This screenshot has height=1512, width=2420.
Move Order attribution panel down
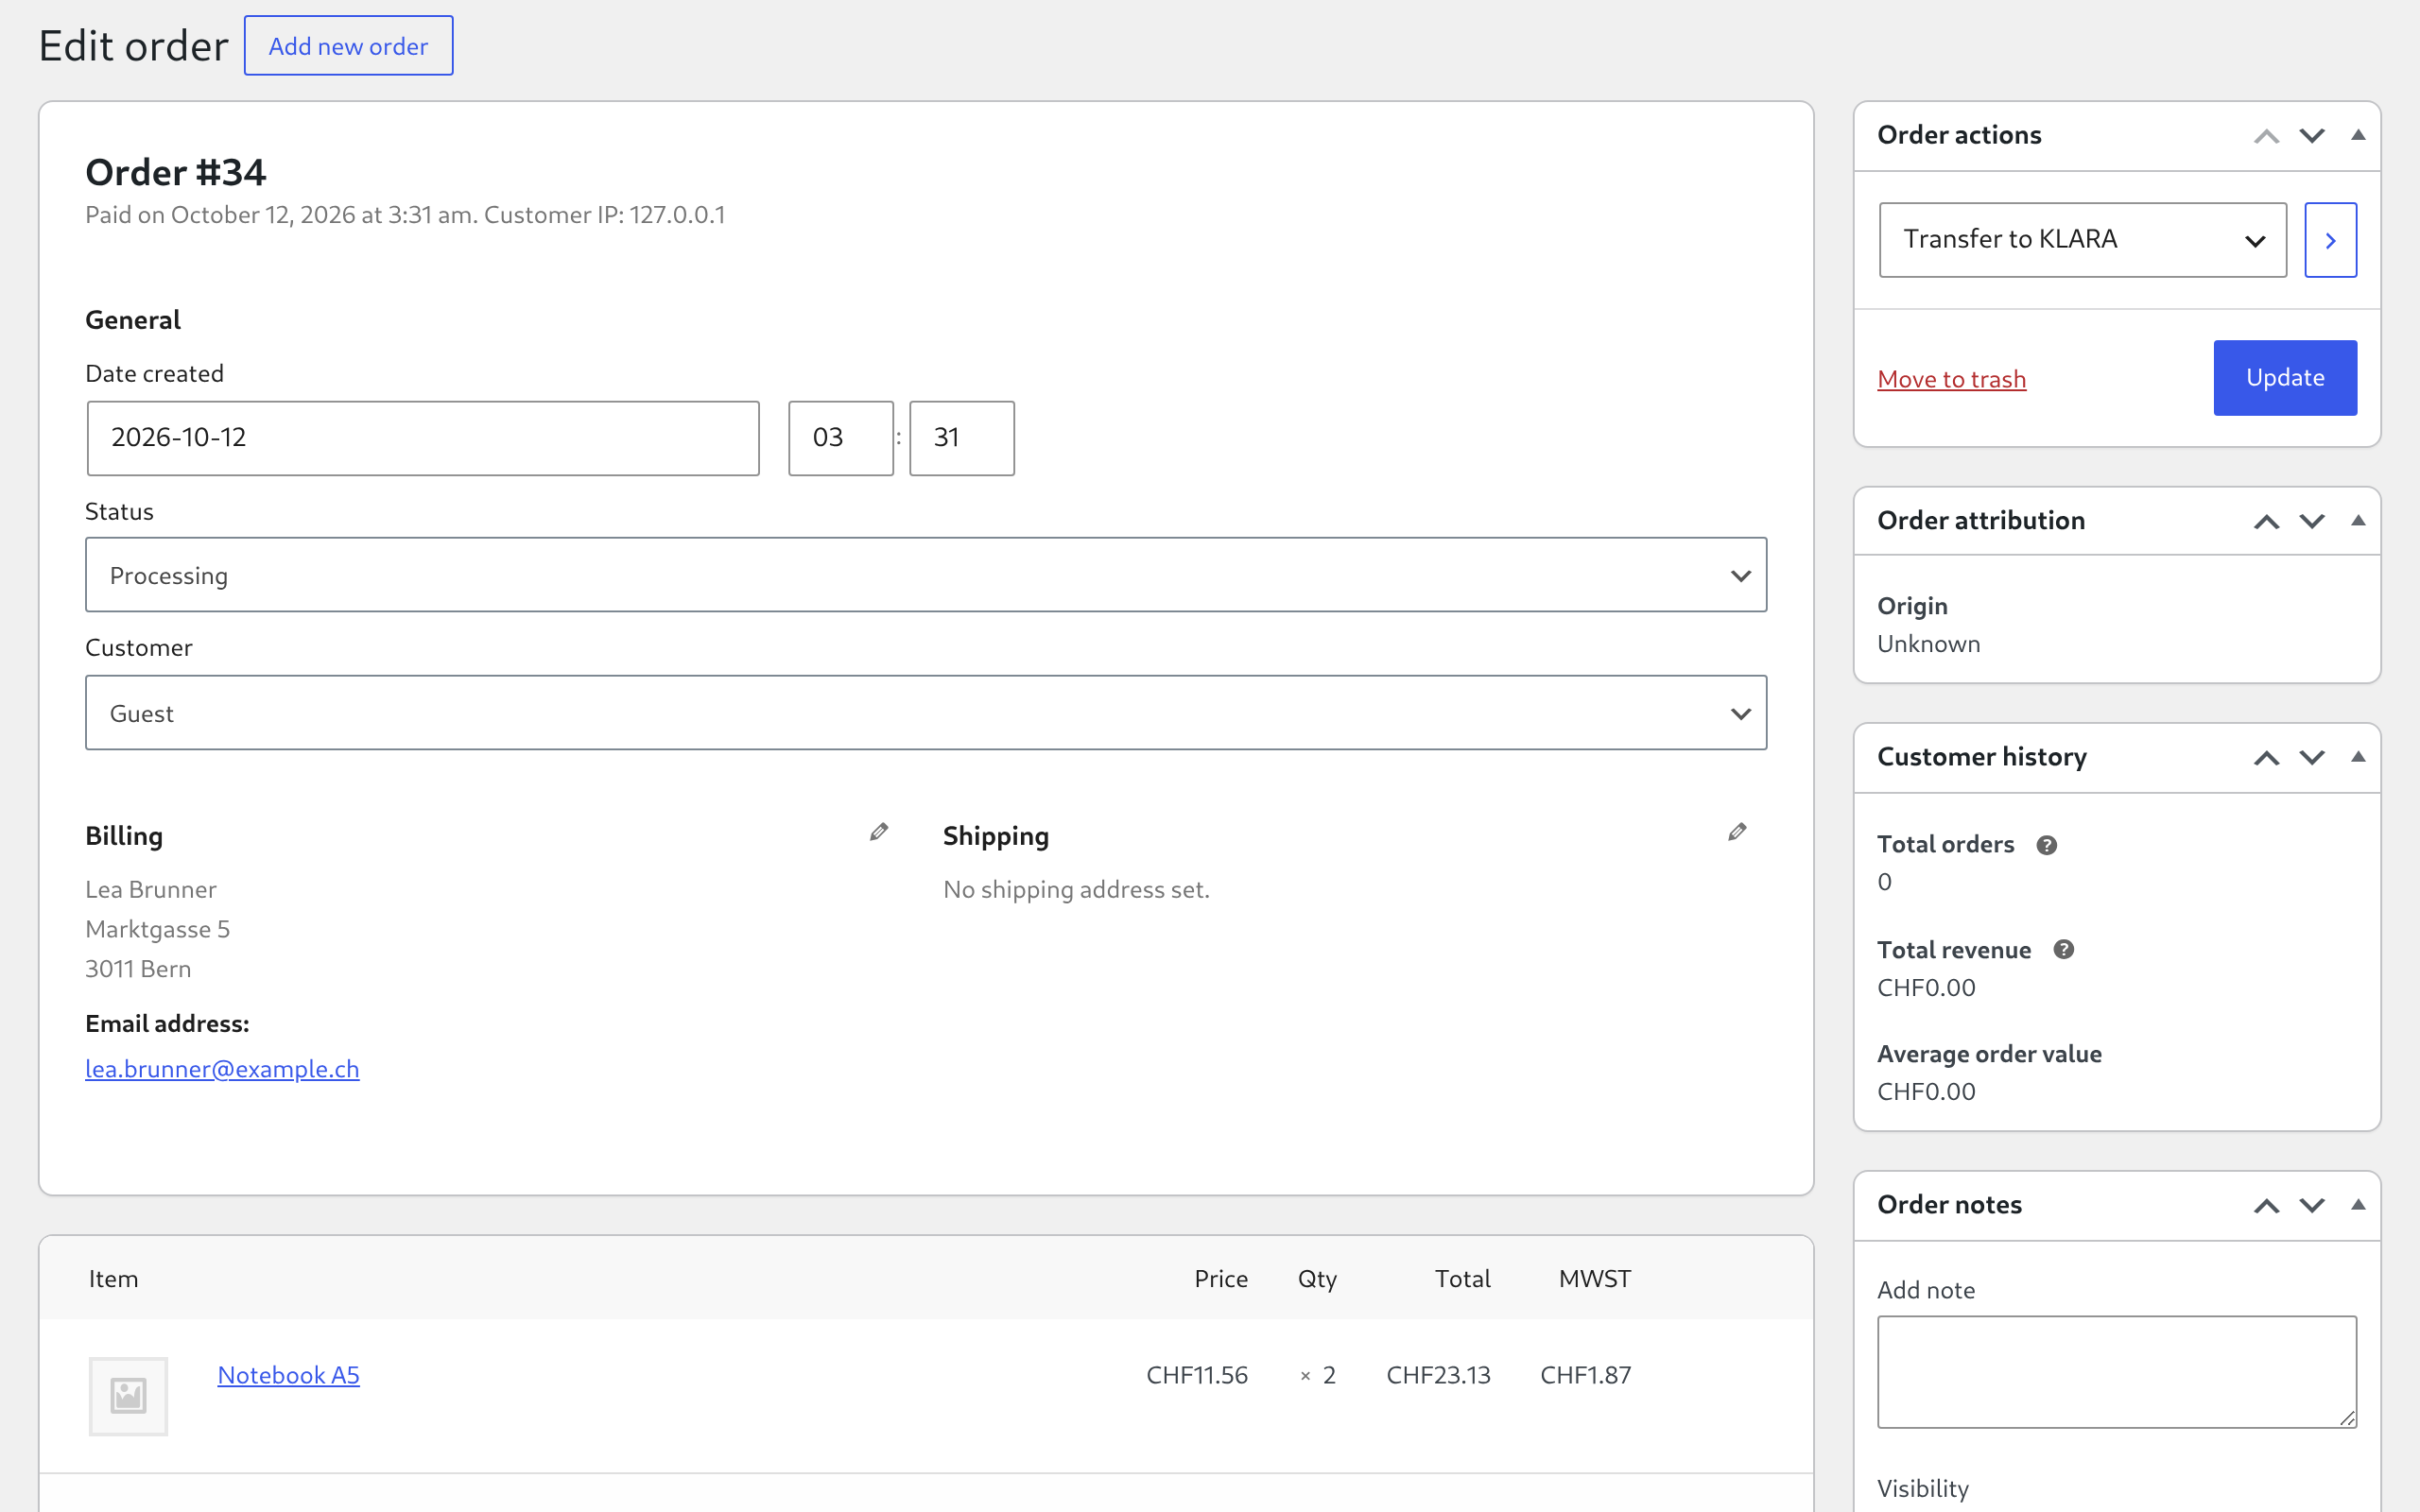[x=2312, y=522]
